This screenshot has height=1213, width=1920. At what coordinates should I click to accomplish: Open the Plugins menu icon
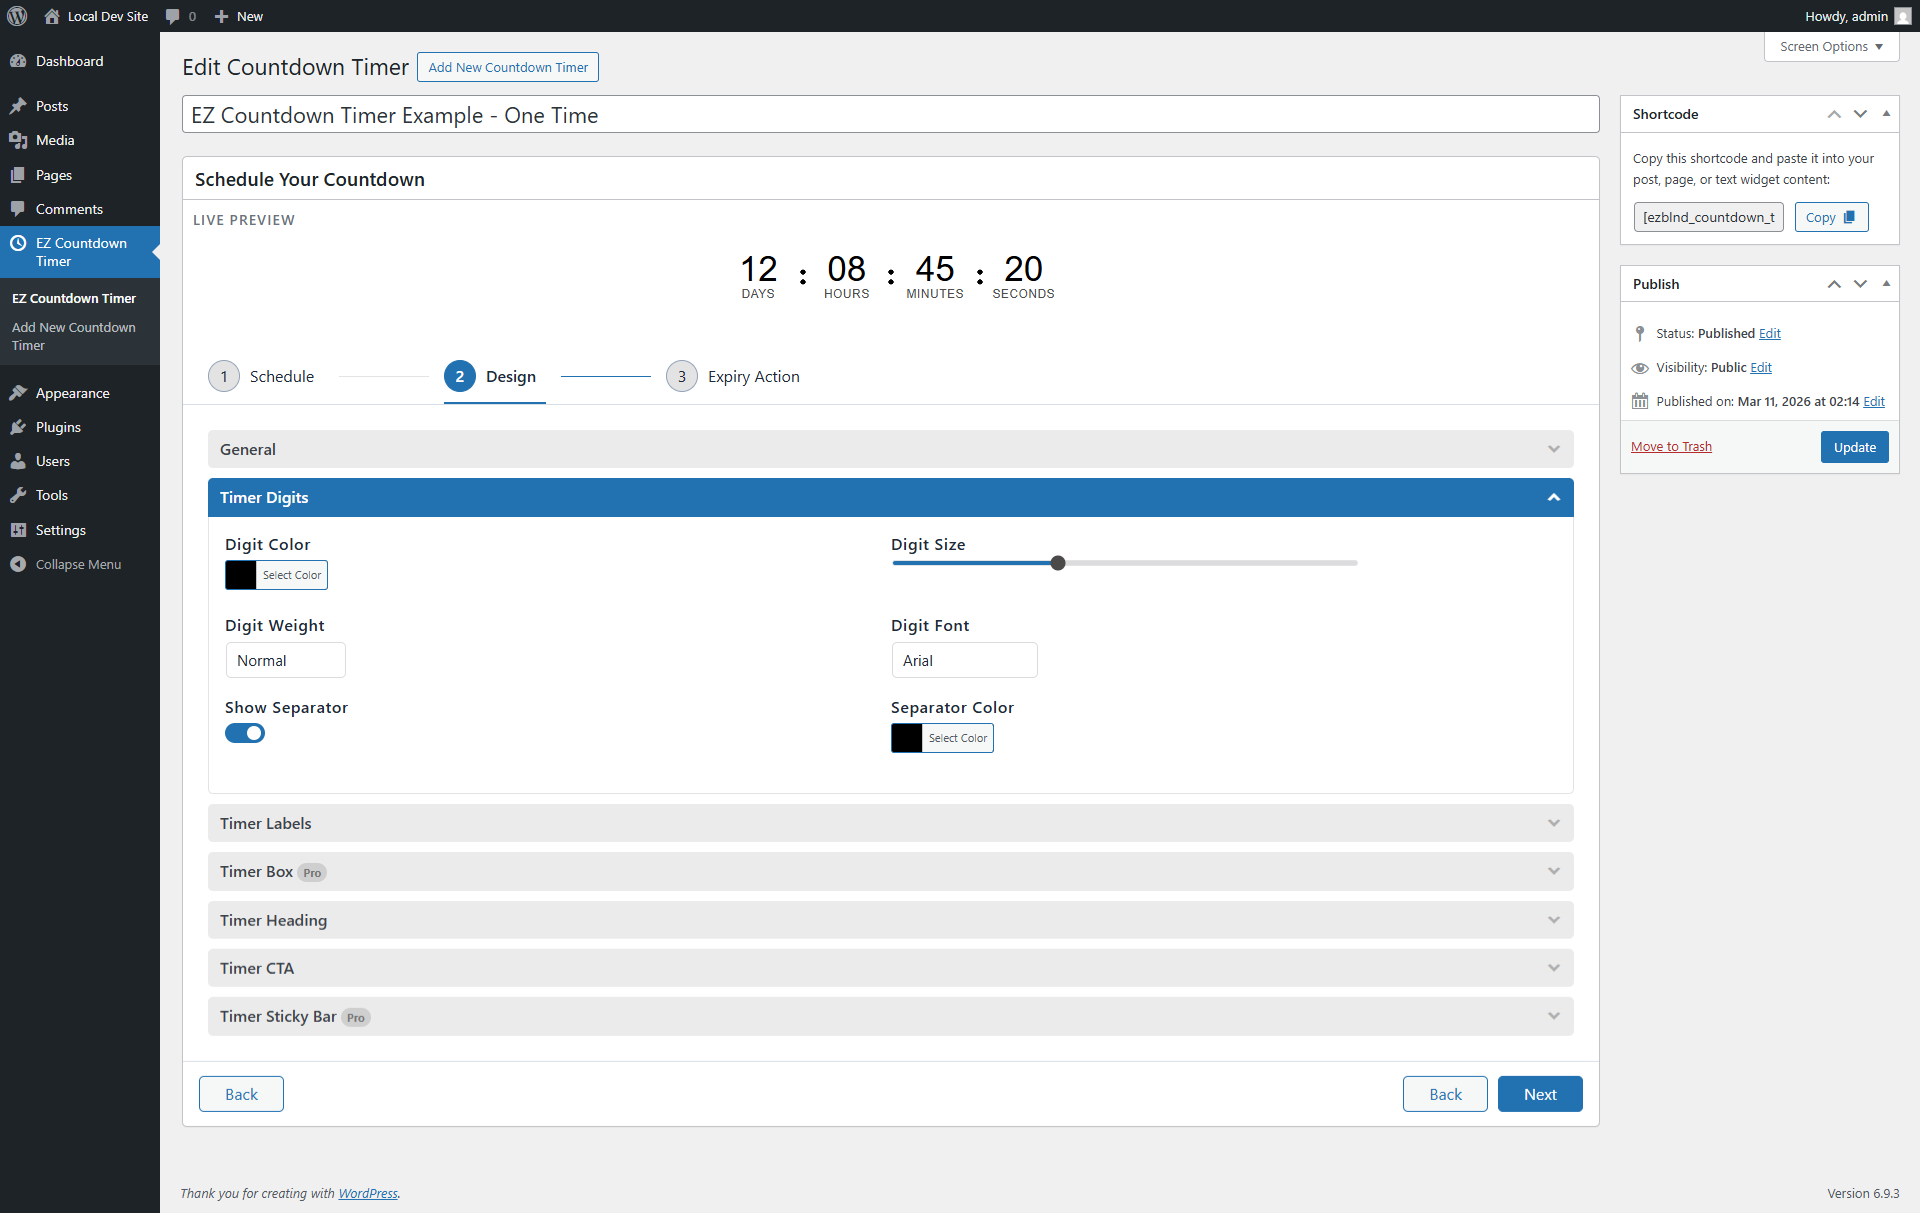18,427
